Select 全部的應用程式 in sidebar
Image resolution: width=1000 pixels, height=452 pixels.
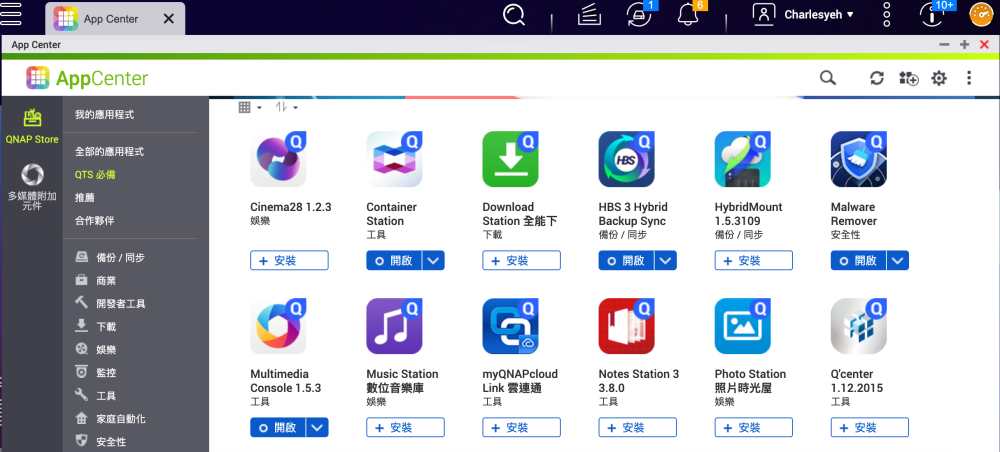pos(109,151)
